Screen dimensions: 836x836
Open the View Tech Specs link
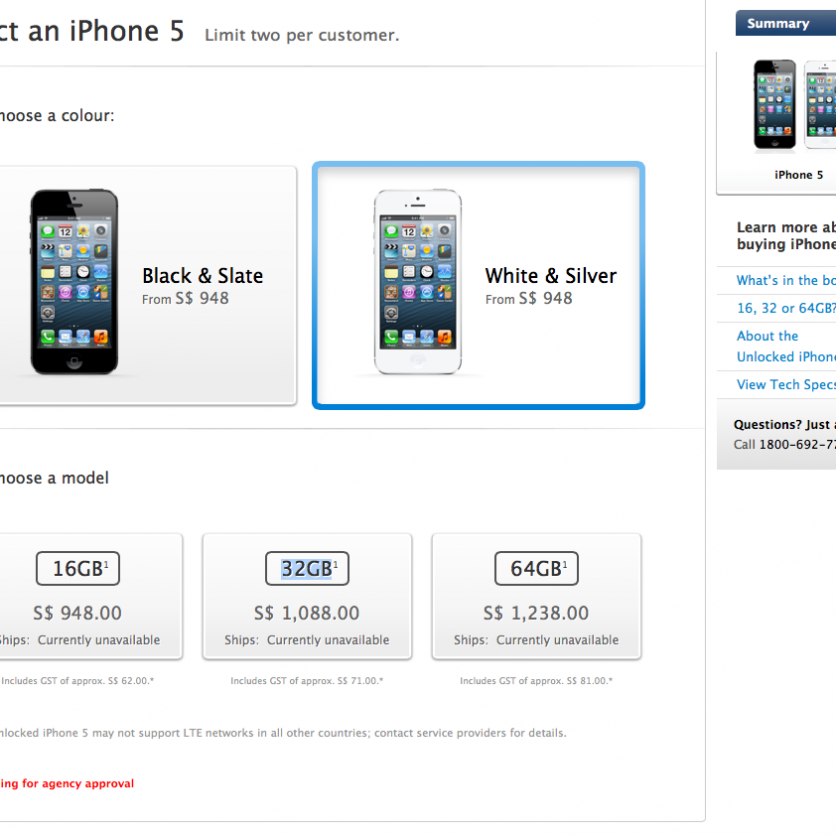pos(786,384)
